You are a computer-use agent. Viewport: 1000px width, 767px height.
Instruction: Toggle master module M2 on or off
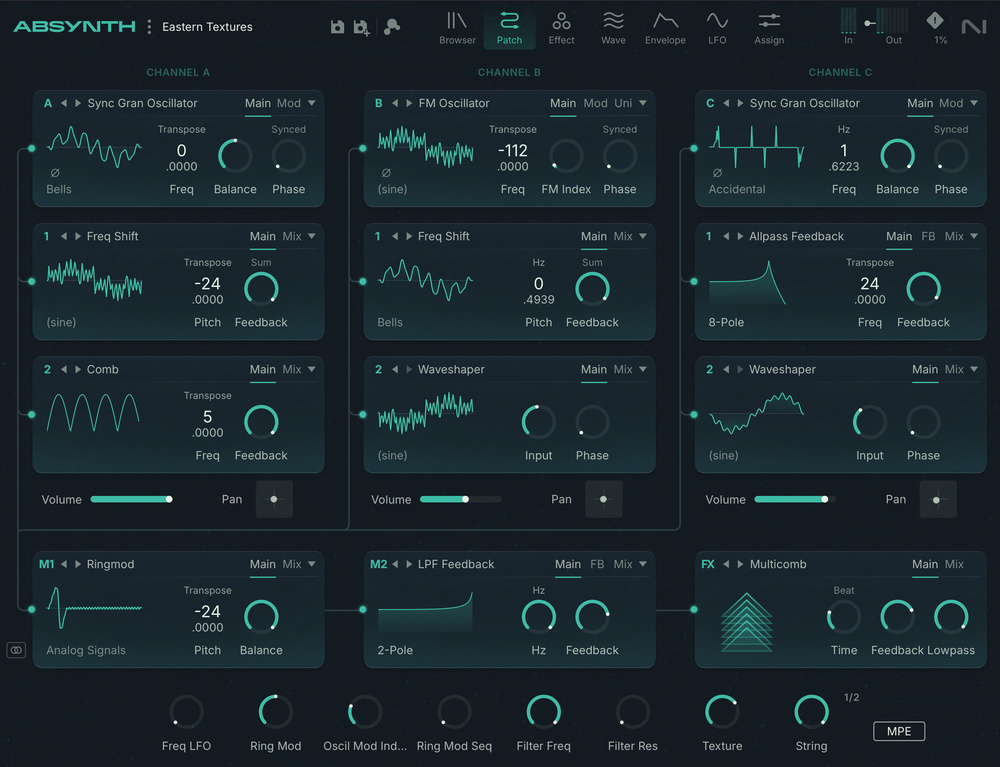pyautogui.click(x=379, y=564)
